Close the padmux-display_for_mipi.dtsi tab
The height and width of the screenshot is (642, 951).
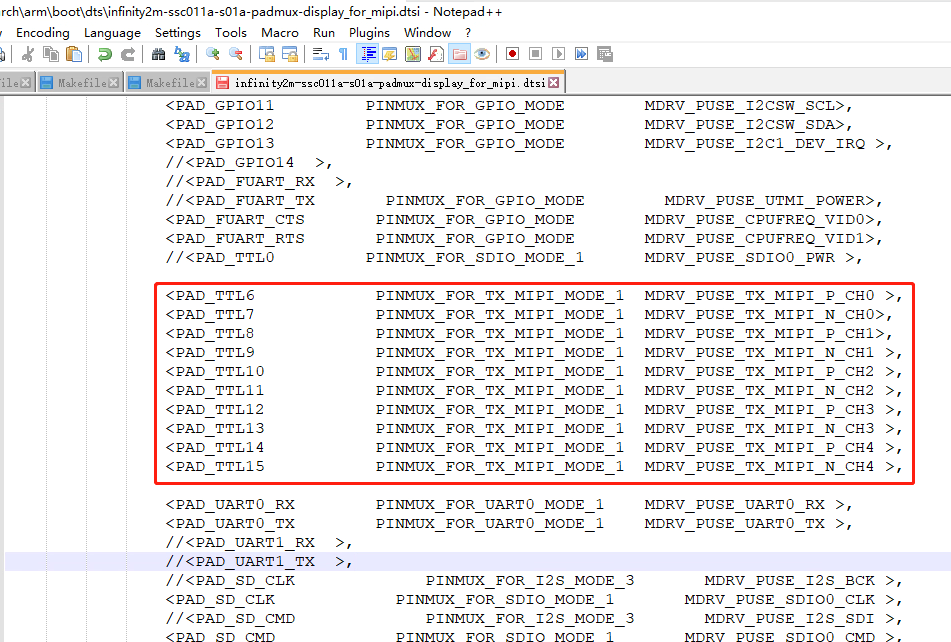[x=555, y=83]
